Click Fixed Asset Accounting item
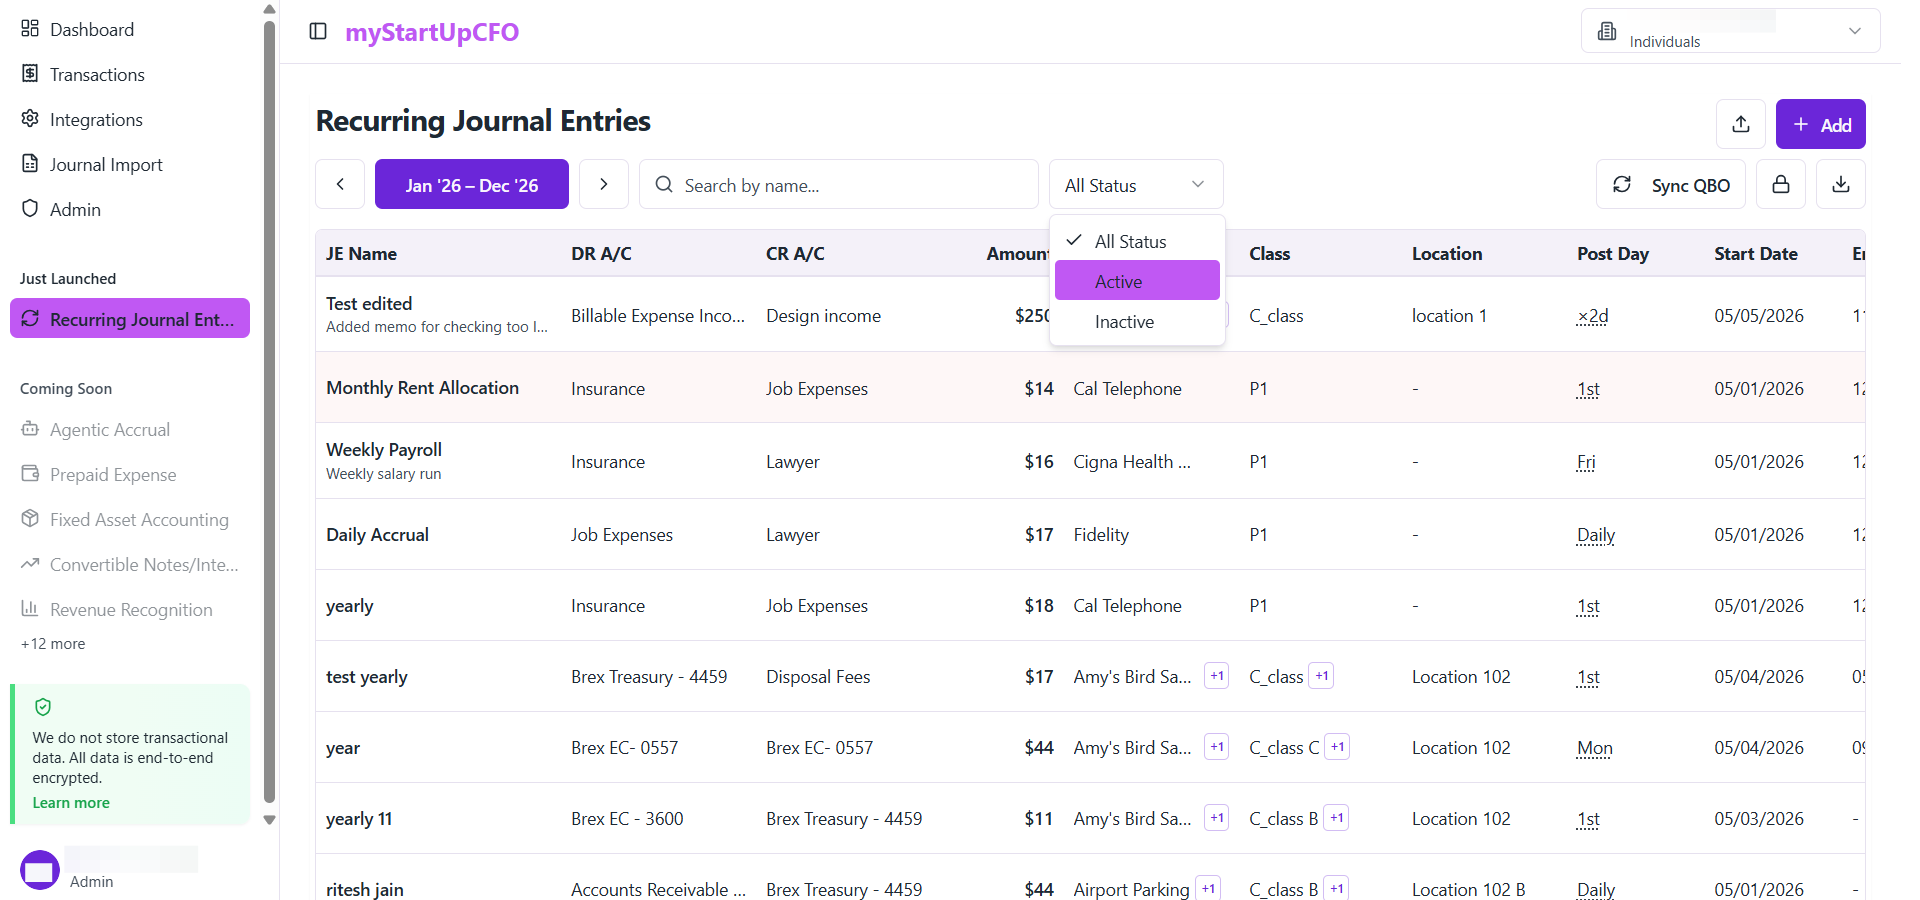 pos(125,519)
